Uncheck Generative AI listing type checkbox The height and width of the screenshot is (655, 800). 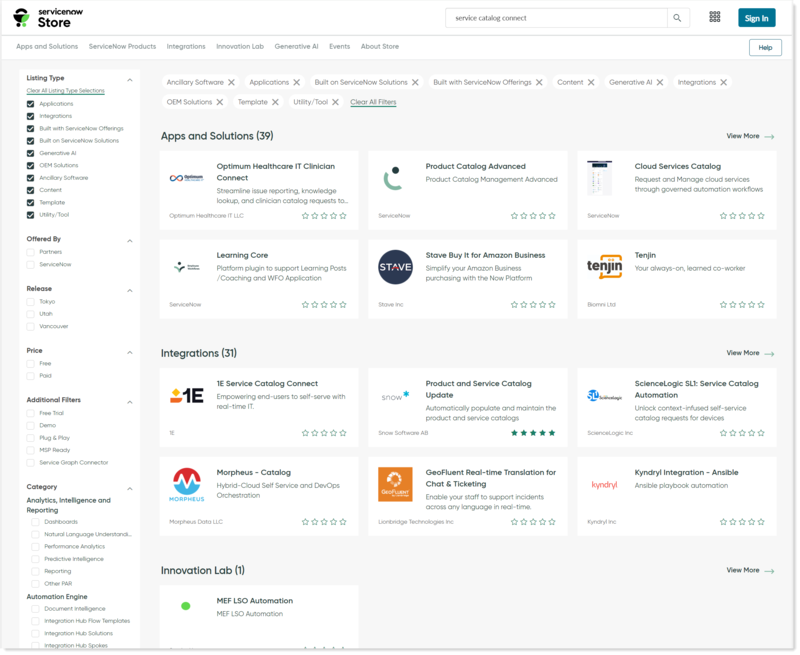pos(31,154)
